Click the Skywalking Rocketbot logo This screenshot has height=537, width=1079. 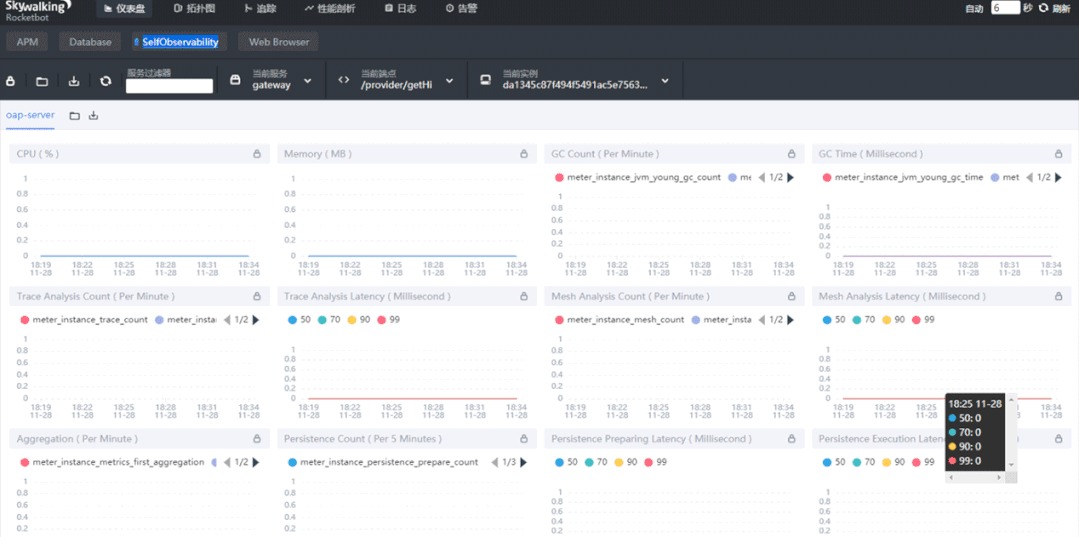coord(37,10)
